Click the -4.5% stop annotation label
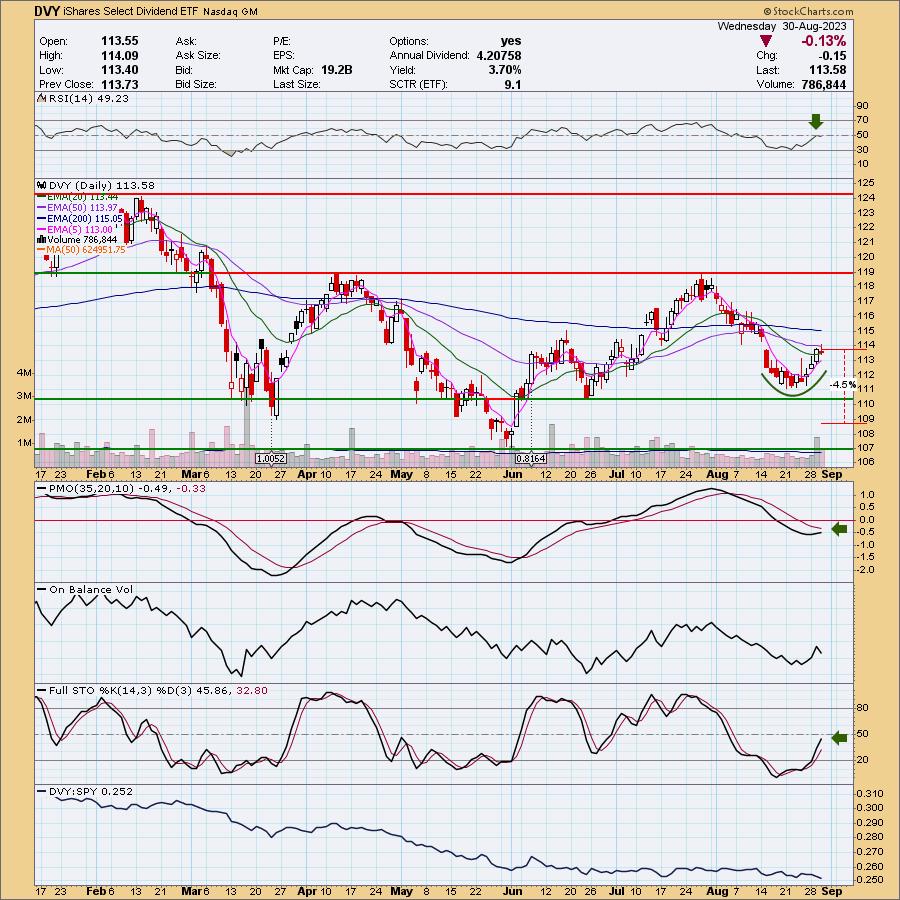 [844, 385]
